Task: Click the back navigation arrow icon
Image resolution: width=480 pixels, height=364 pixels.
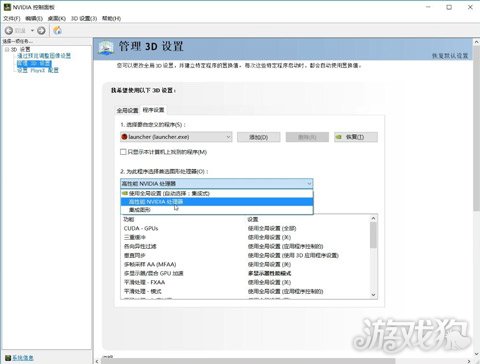Action: pos(9,31)
